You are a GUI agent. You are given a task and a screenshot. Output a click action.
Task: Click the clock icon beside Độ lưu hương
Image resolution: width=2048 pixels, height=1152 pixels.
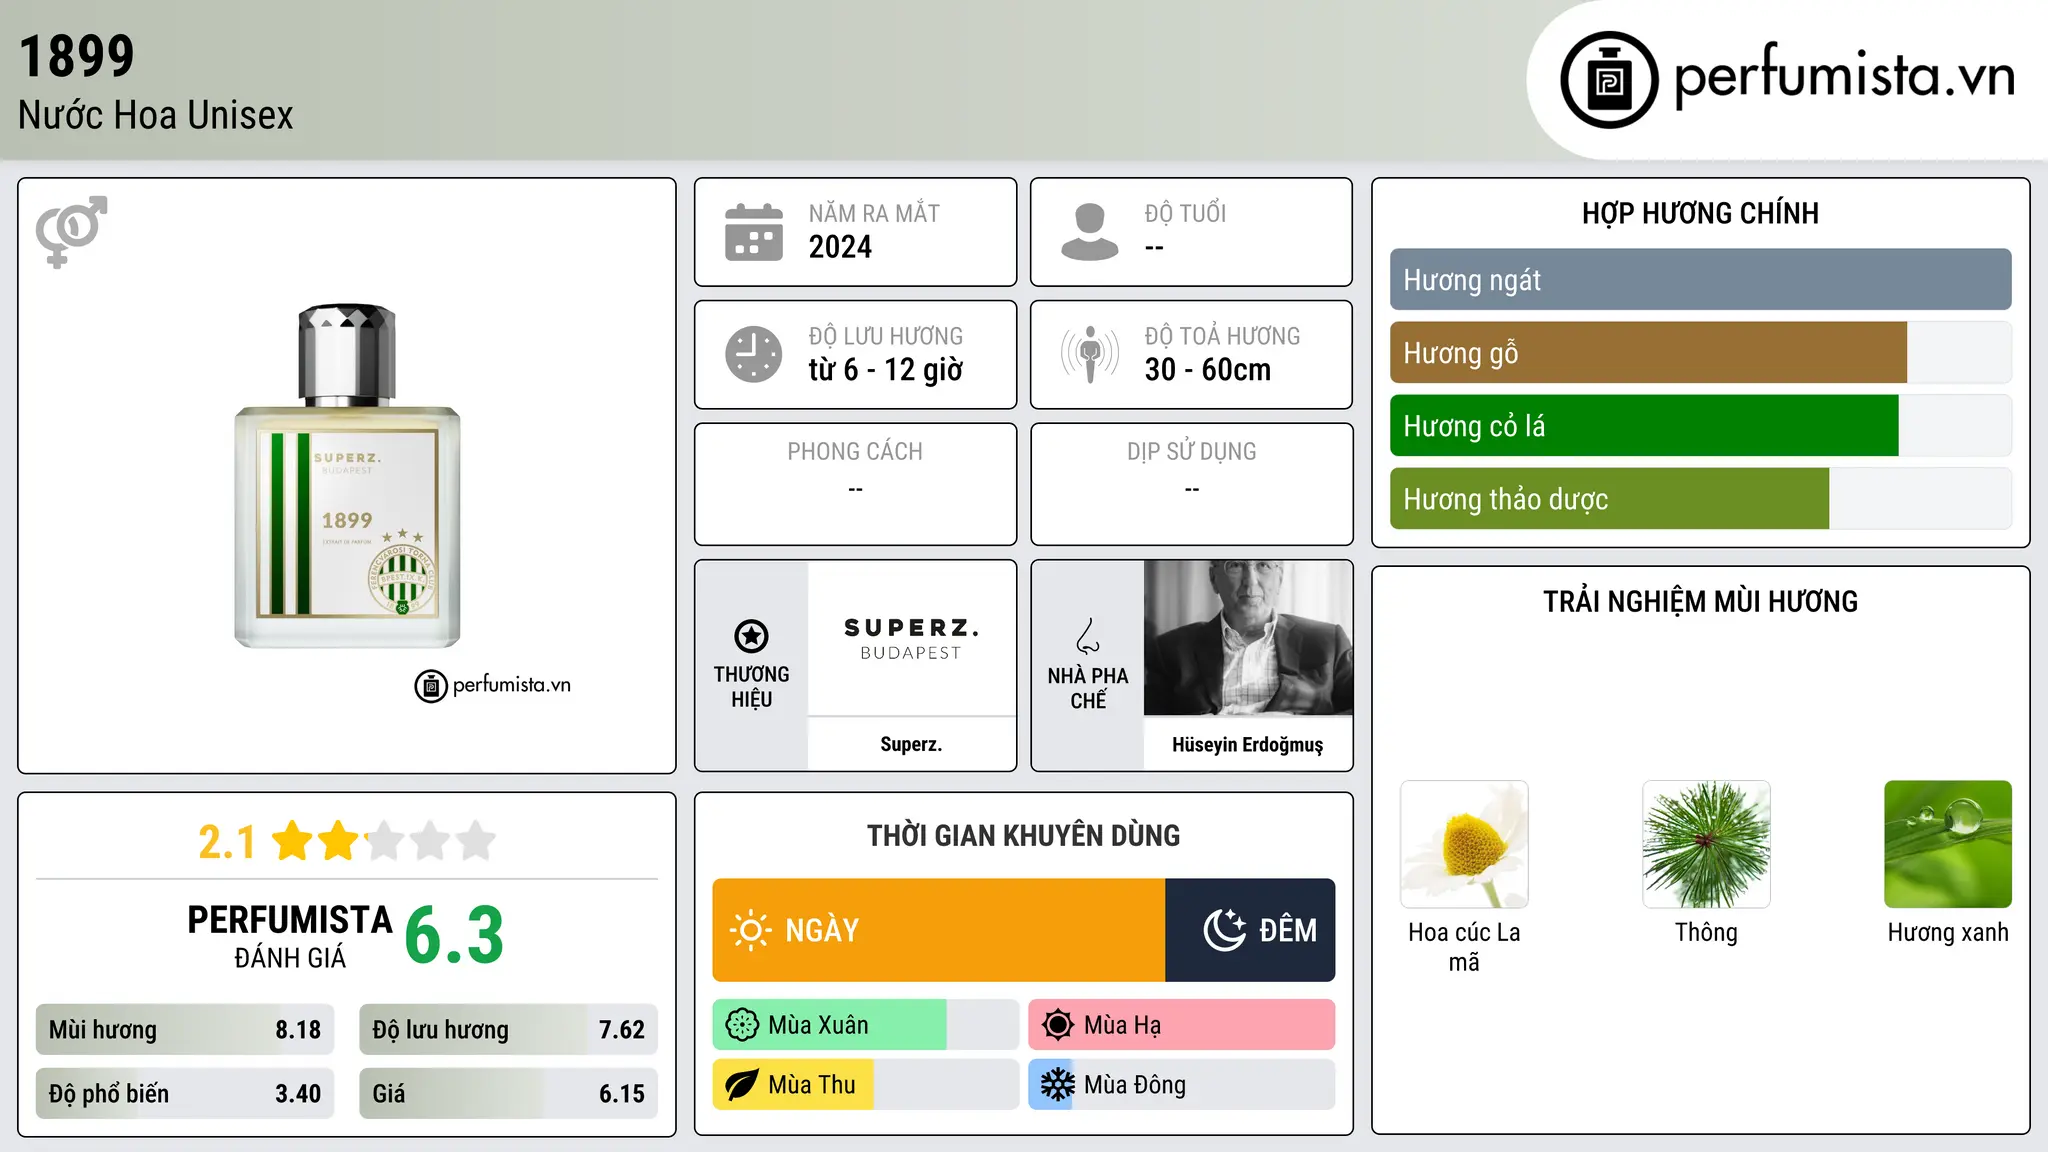click(x=754, y=354)
